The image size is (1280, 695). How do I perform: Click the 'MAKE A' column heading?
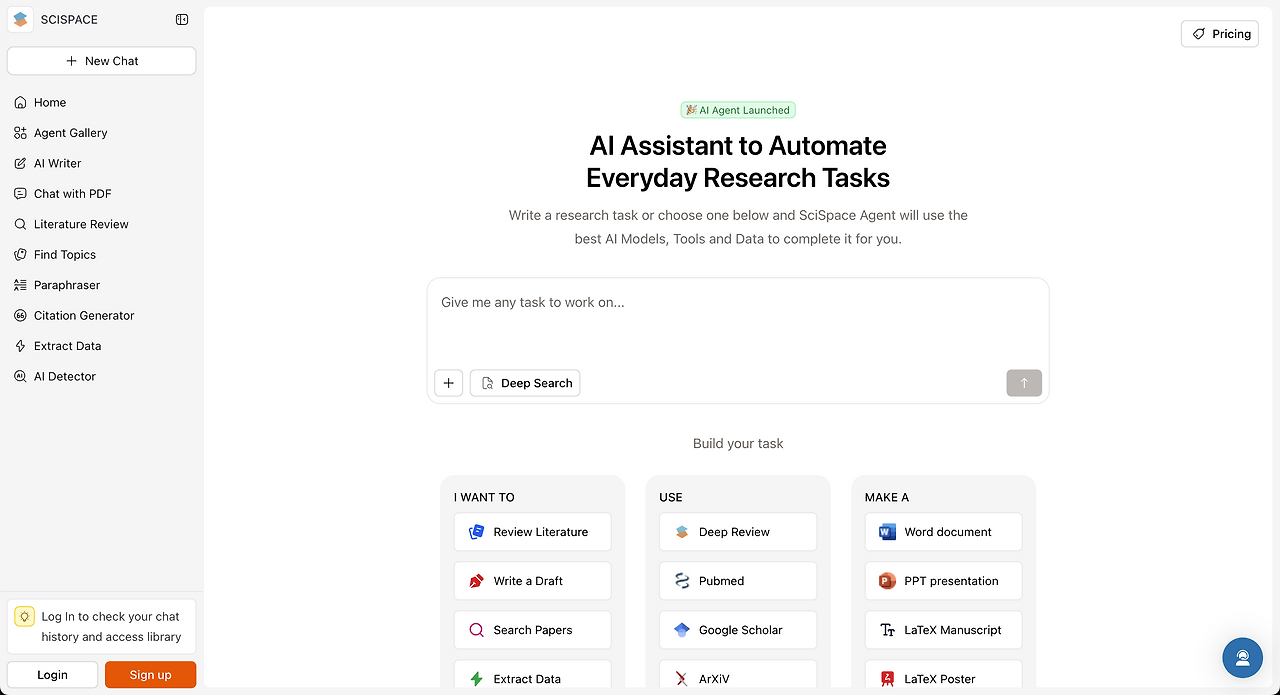[x=887, y=497]
